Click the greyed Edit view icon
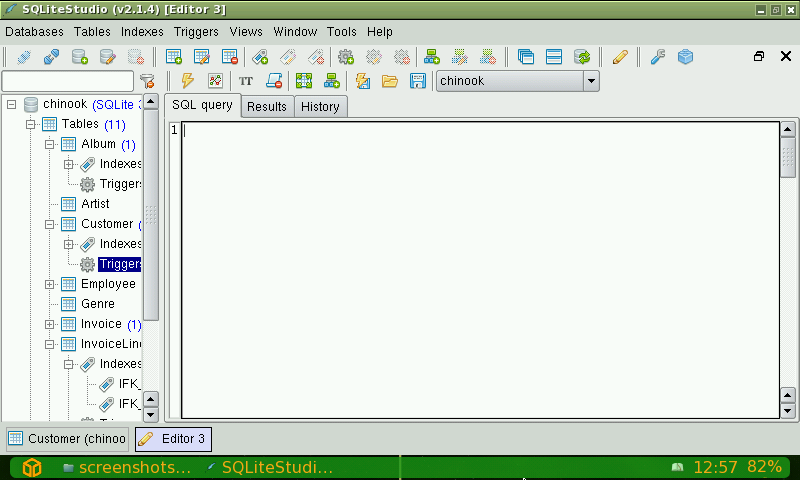Image resolution: width=800 pixels, height=480 pixels. click(460, 57)
